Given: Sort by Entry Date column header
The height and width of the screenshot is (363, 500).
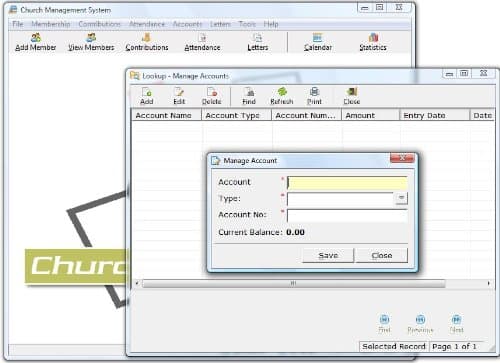Looking at the screenshot, I should pos(434,115).
